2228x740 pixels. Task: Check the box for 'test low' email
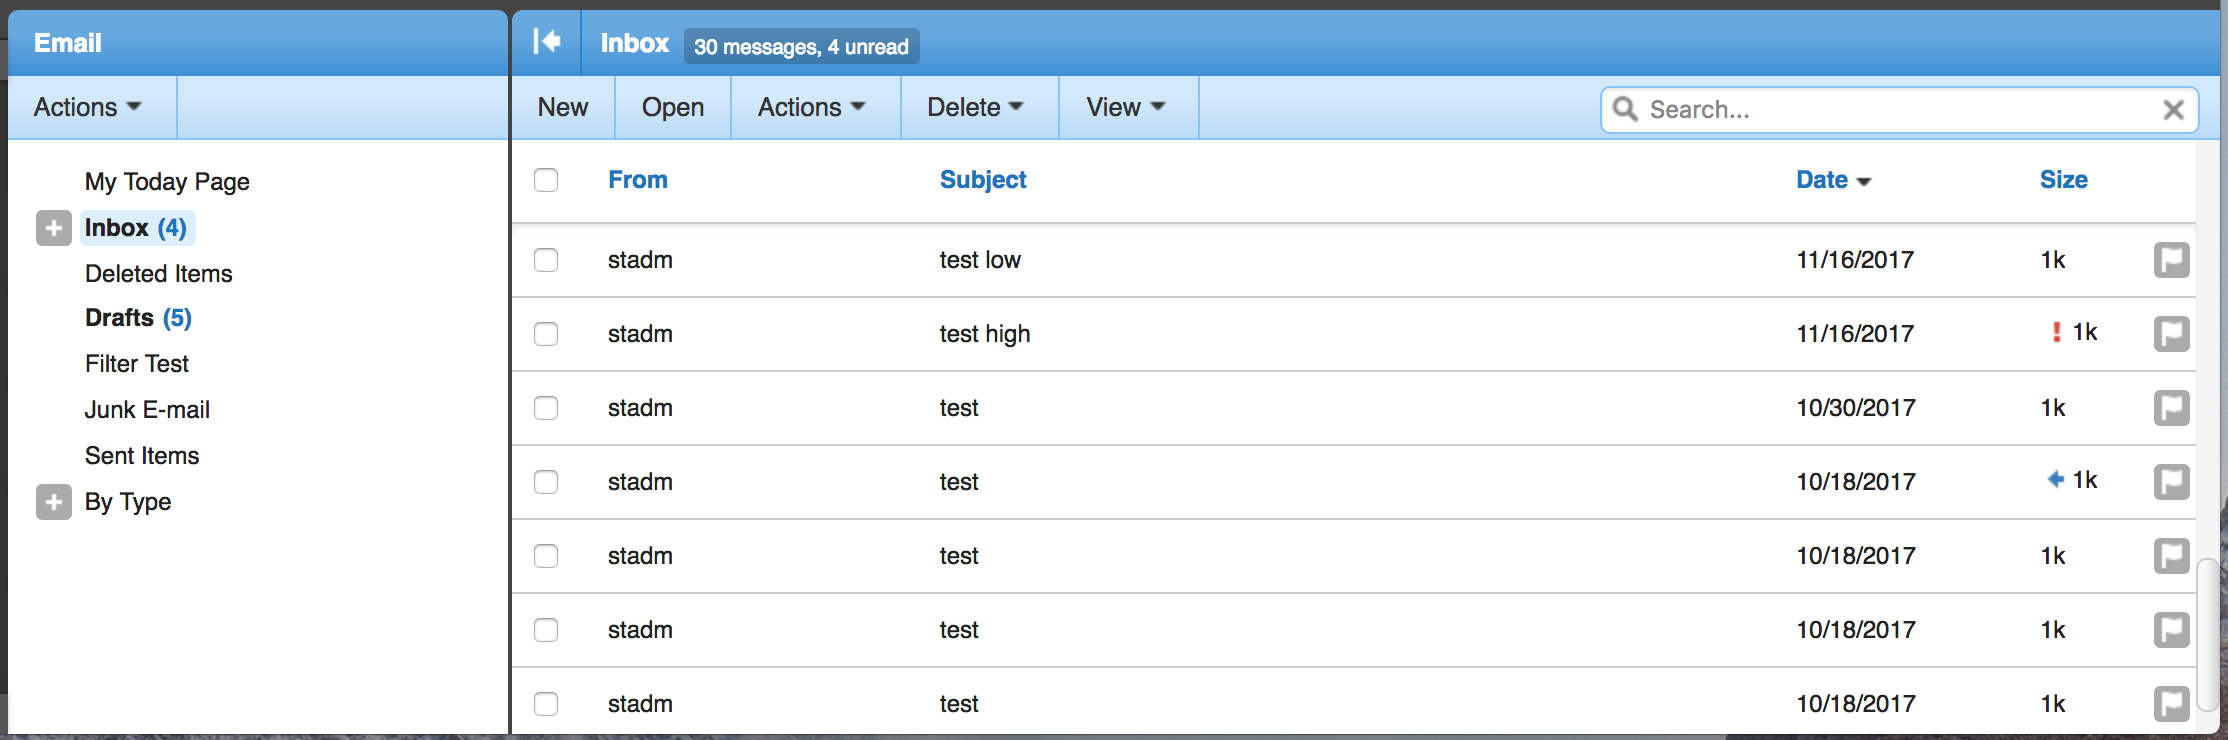click(x=546, y=260)
